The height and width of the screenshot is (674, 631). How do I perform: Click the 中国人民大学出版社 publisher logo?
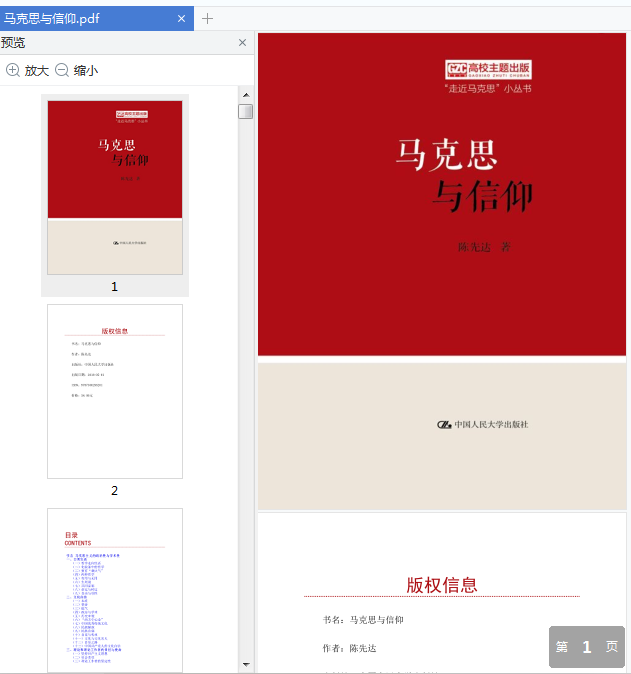(483, 424)
